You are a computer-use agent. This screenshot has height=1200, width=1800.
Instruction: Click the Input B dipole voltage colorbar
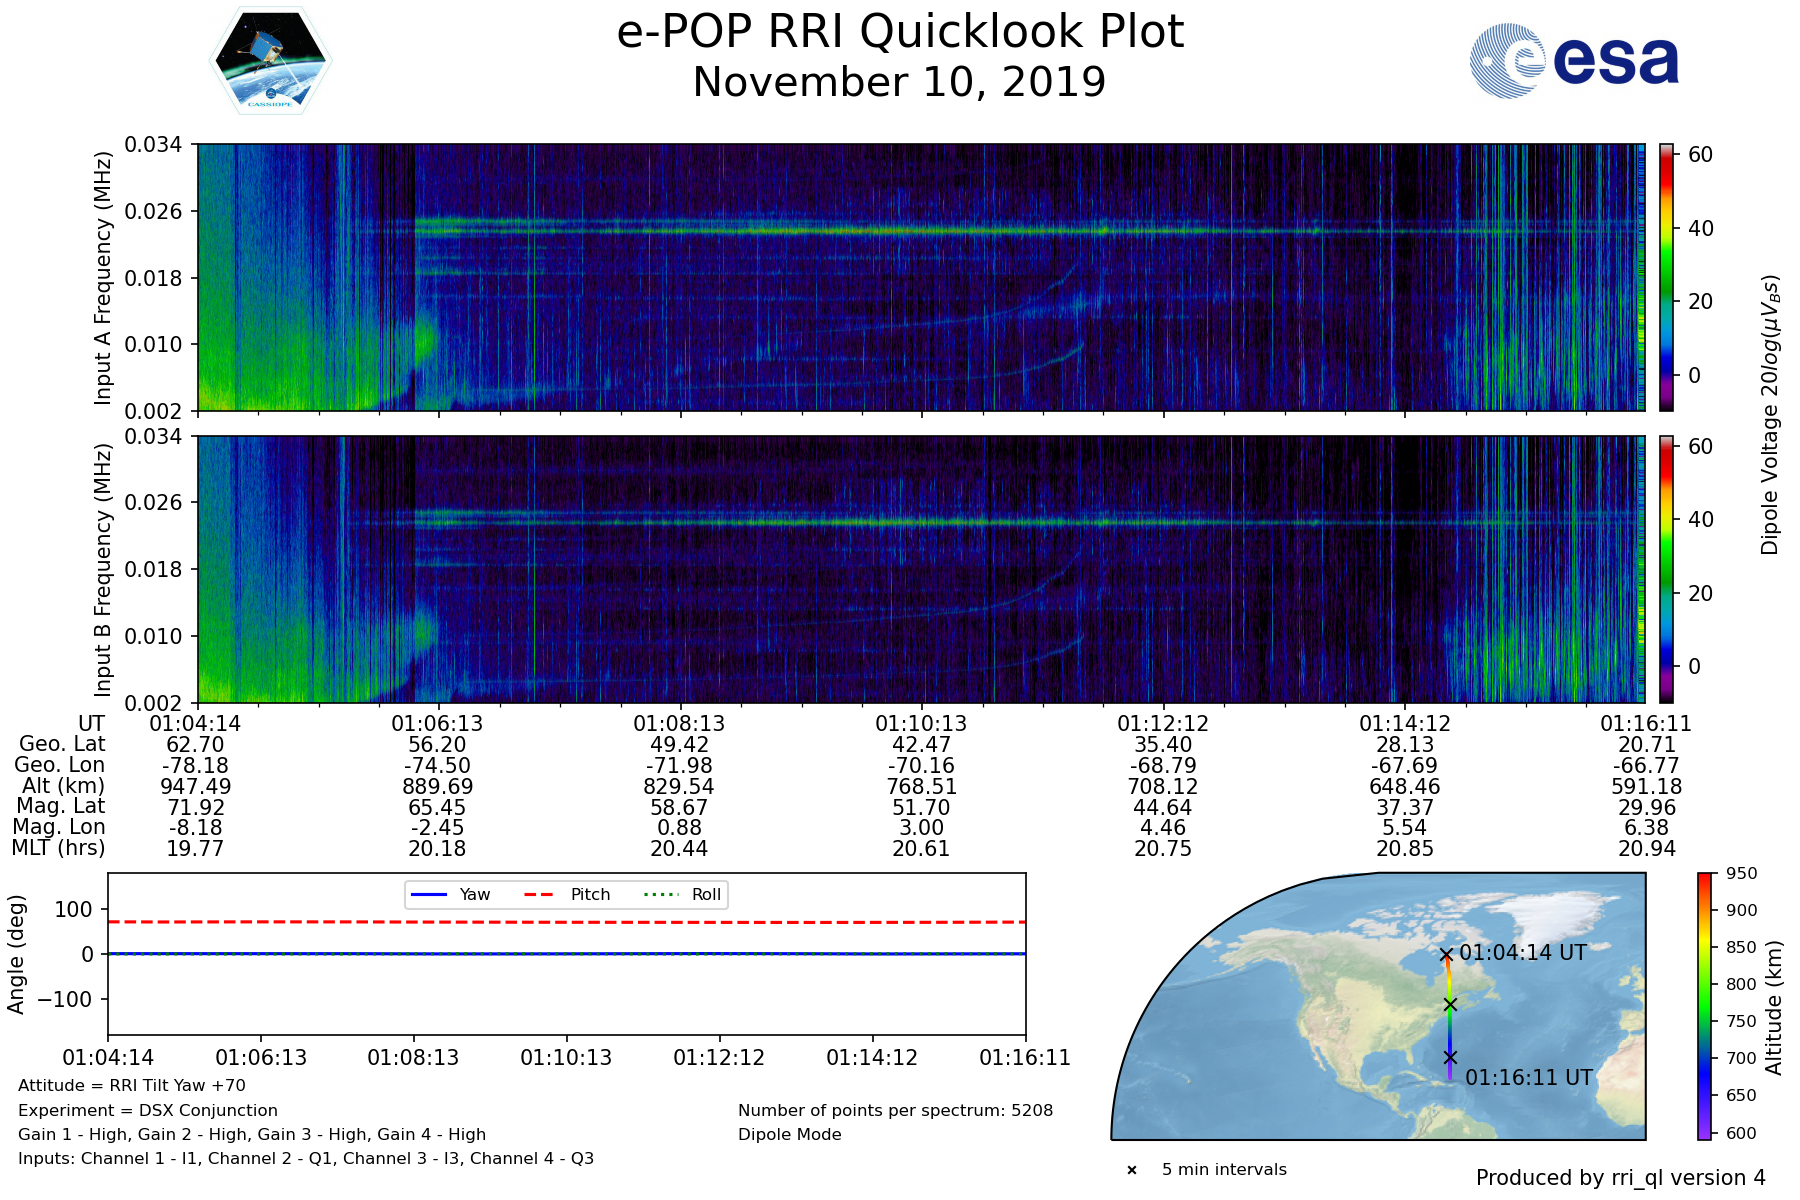(1666, 569)
